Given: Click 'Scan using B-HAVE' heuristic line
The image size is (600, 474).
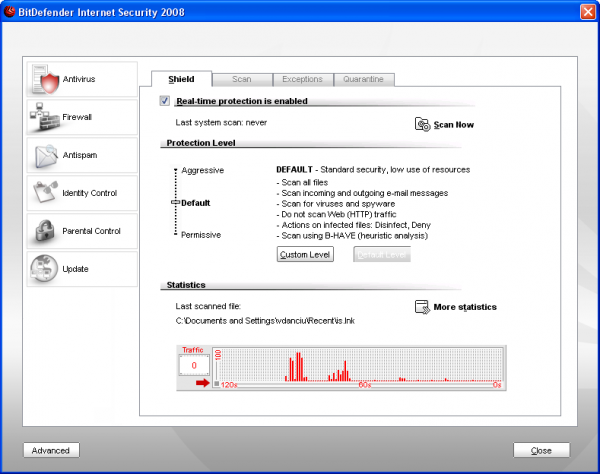Looking at the screenshot, I should [x=352, y=236].
